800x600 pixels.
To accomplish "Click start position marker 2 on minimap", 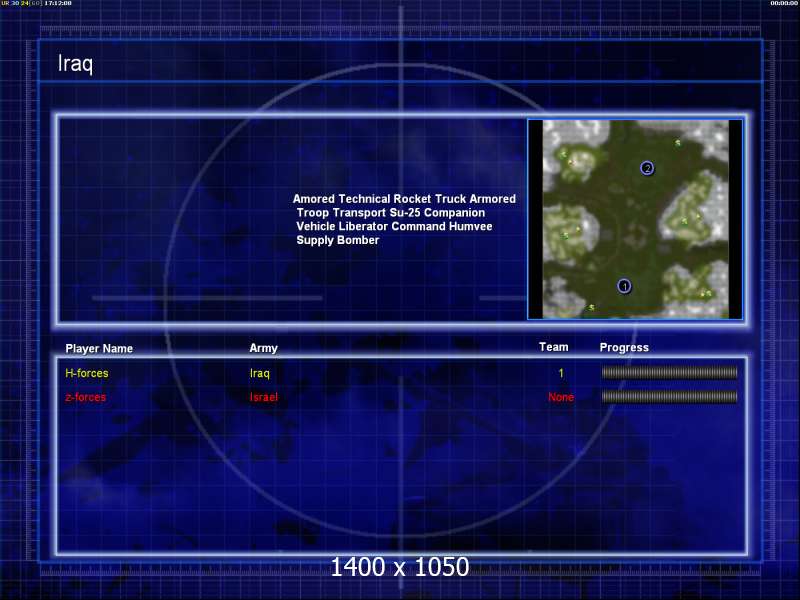I will [647, 168].
